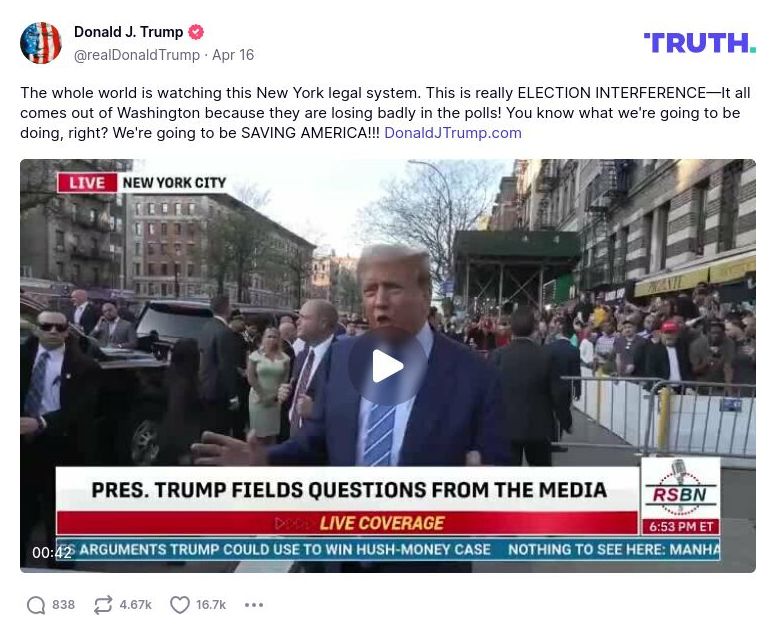Viewport: 777px width, 635px height.
Task: Click the video headline banner
Action: tap(349, 490)
